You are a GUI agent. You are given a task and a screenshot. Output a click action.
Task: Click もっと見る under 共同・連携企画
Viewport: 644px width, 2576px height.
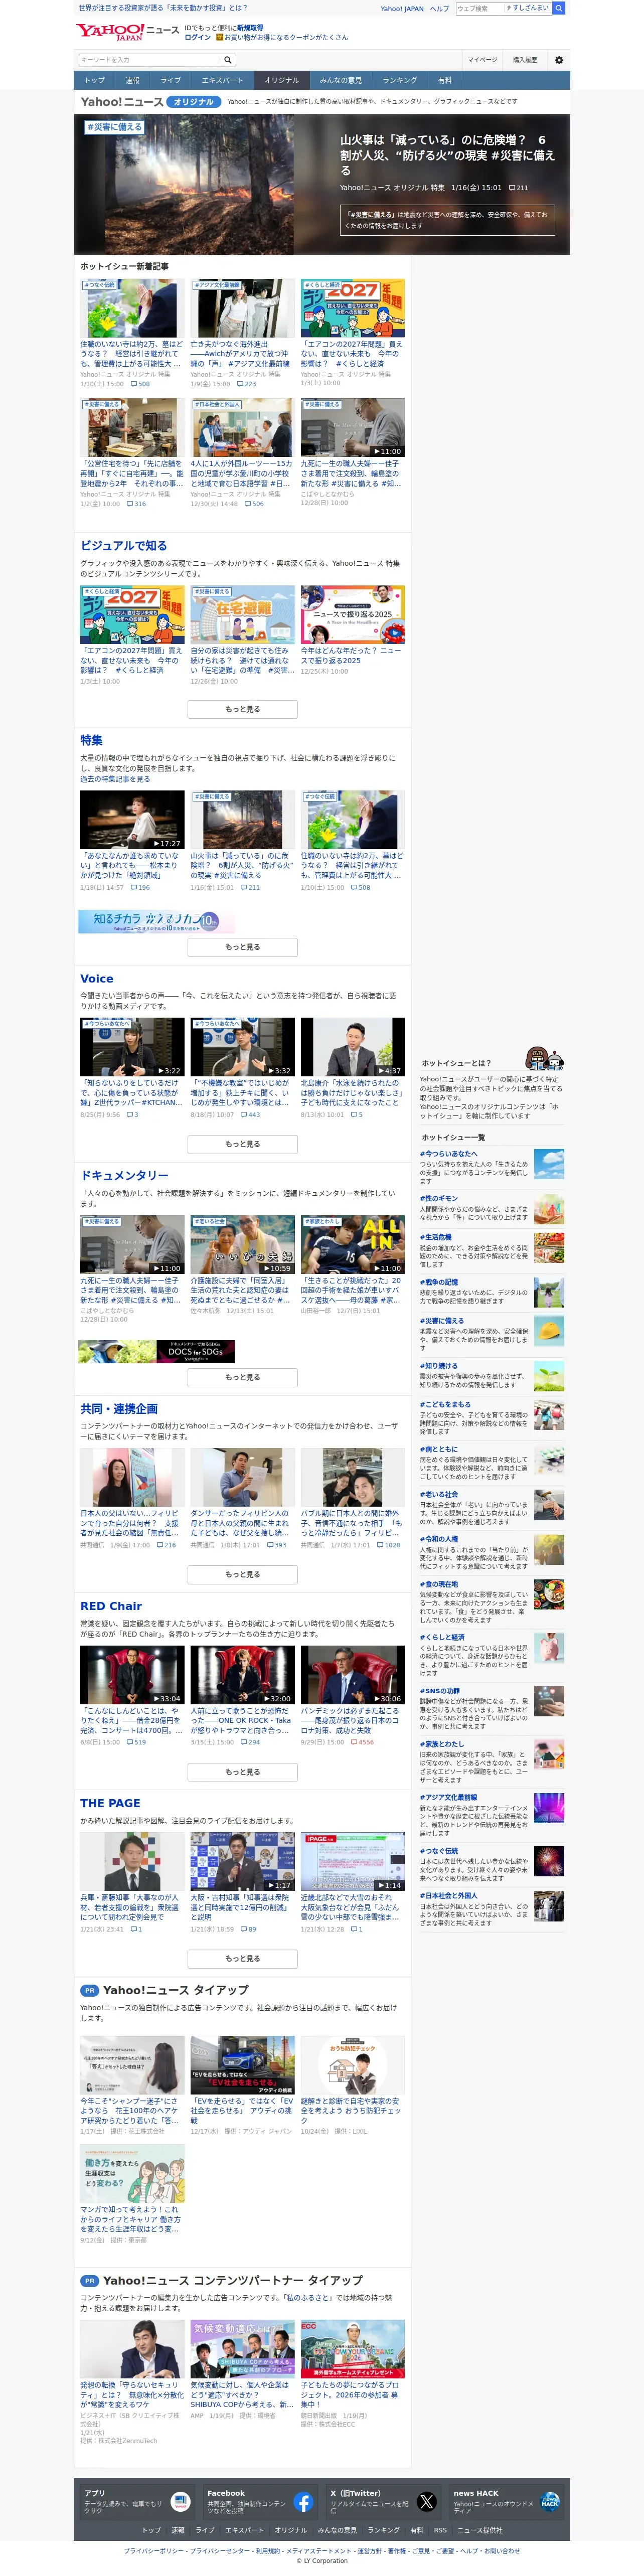tap(243, 1574)
